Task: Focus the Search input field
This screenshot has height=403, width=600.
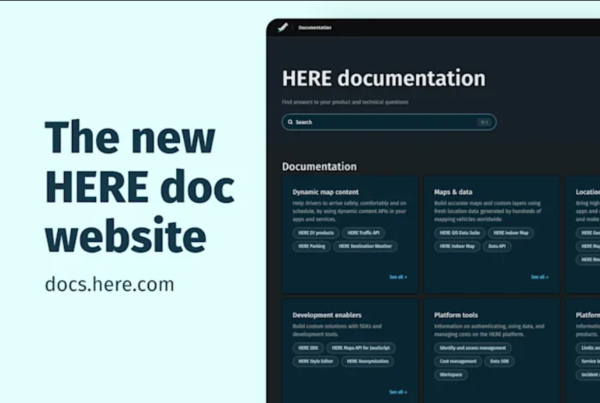Action: click(380, 122)
